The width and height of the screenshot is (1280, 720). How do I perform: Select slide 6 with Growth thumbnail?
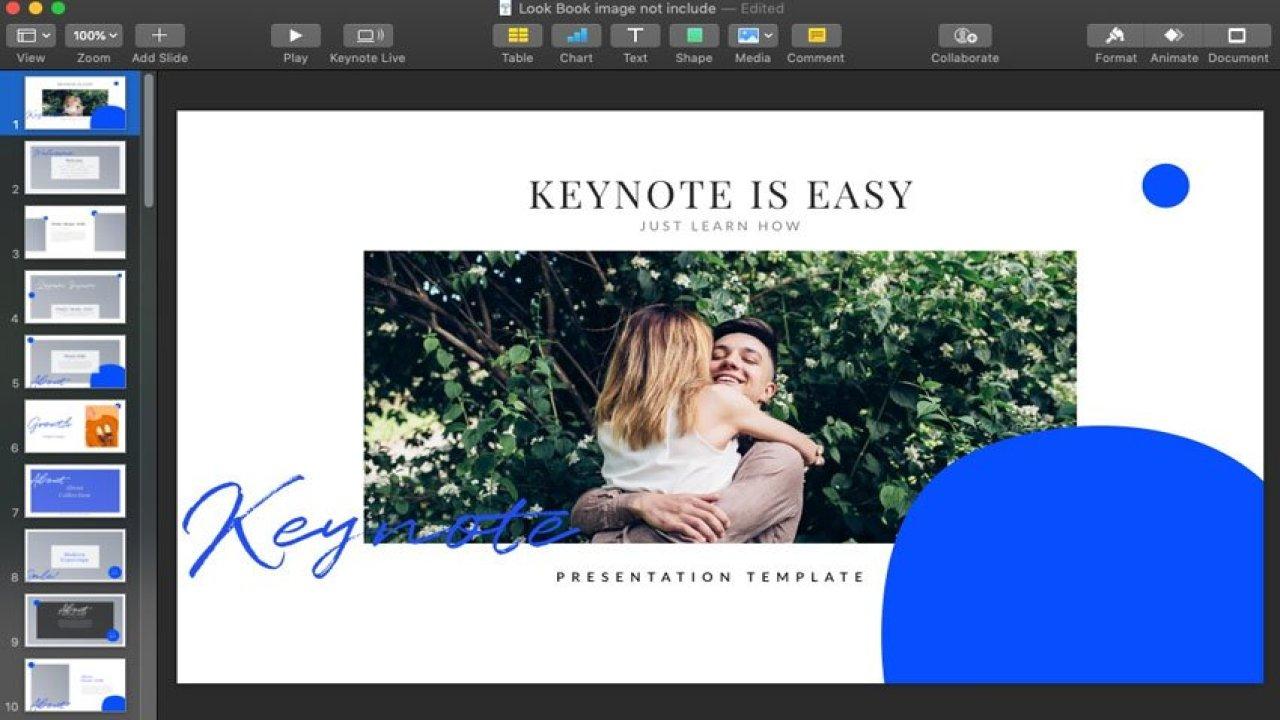click(75, 424)
